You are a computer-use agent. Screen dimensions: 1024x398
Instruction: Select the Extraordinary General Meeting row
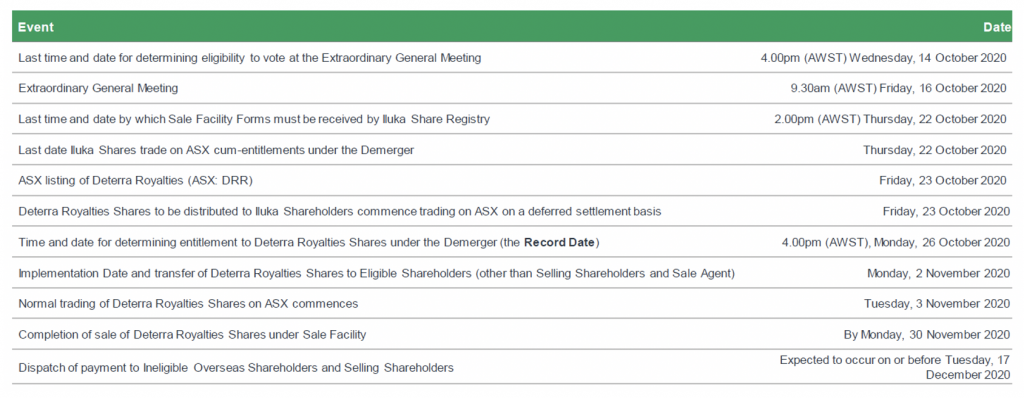(512, 88)
